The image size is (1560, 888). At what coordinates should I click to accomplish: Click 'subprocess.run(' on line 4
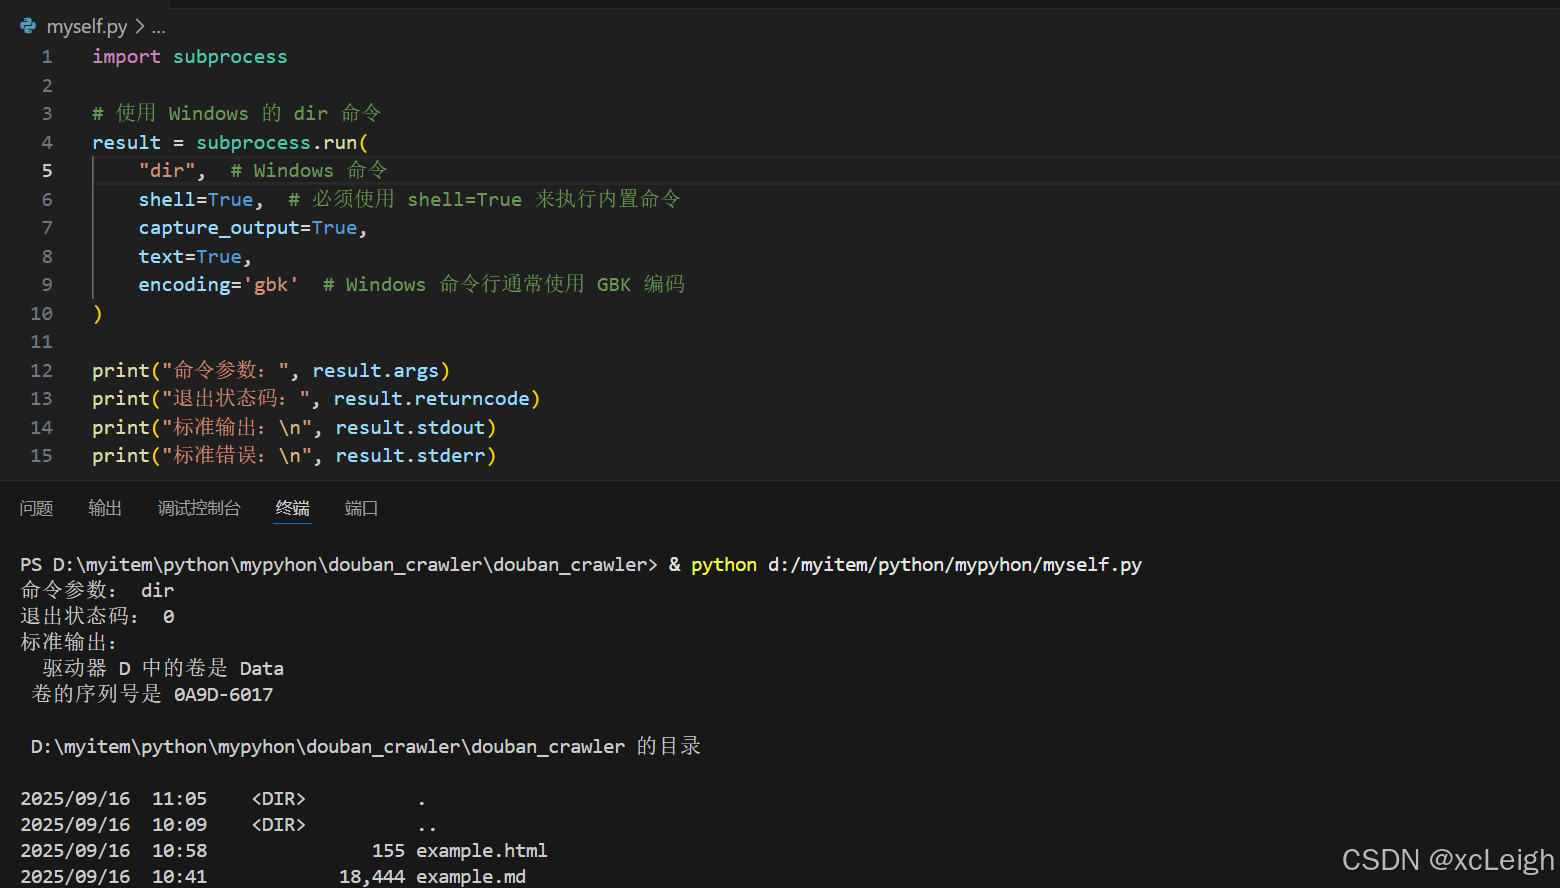pos(282,143)
